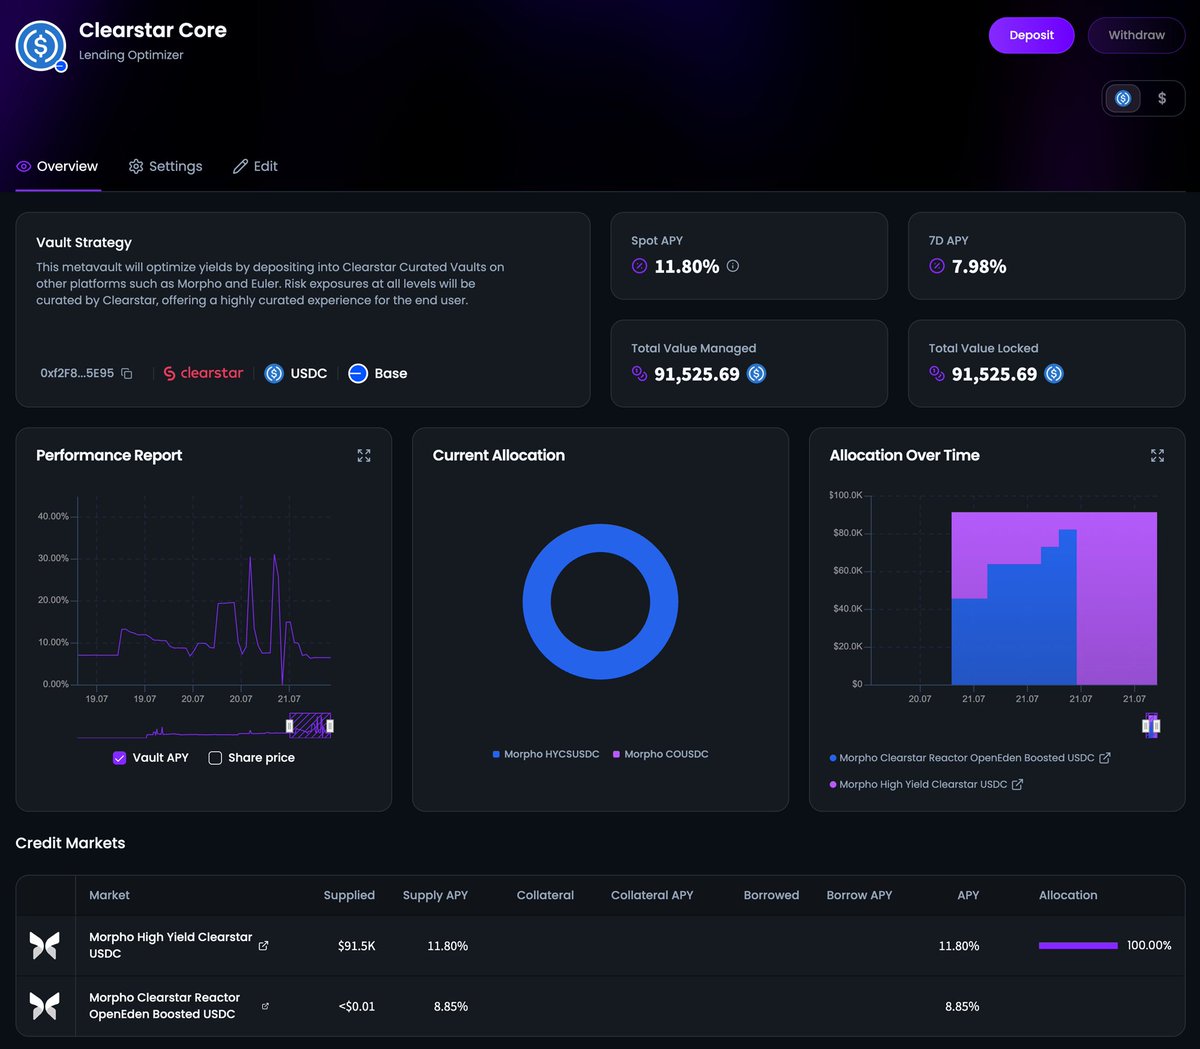
Task: Expand the Allocation Over Time chart
Action: click(x=1157, y=455)
